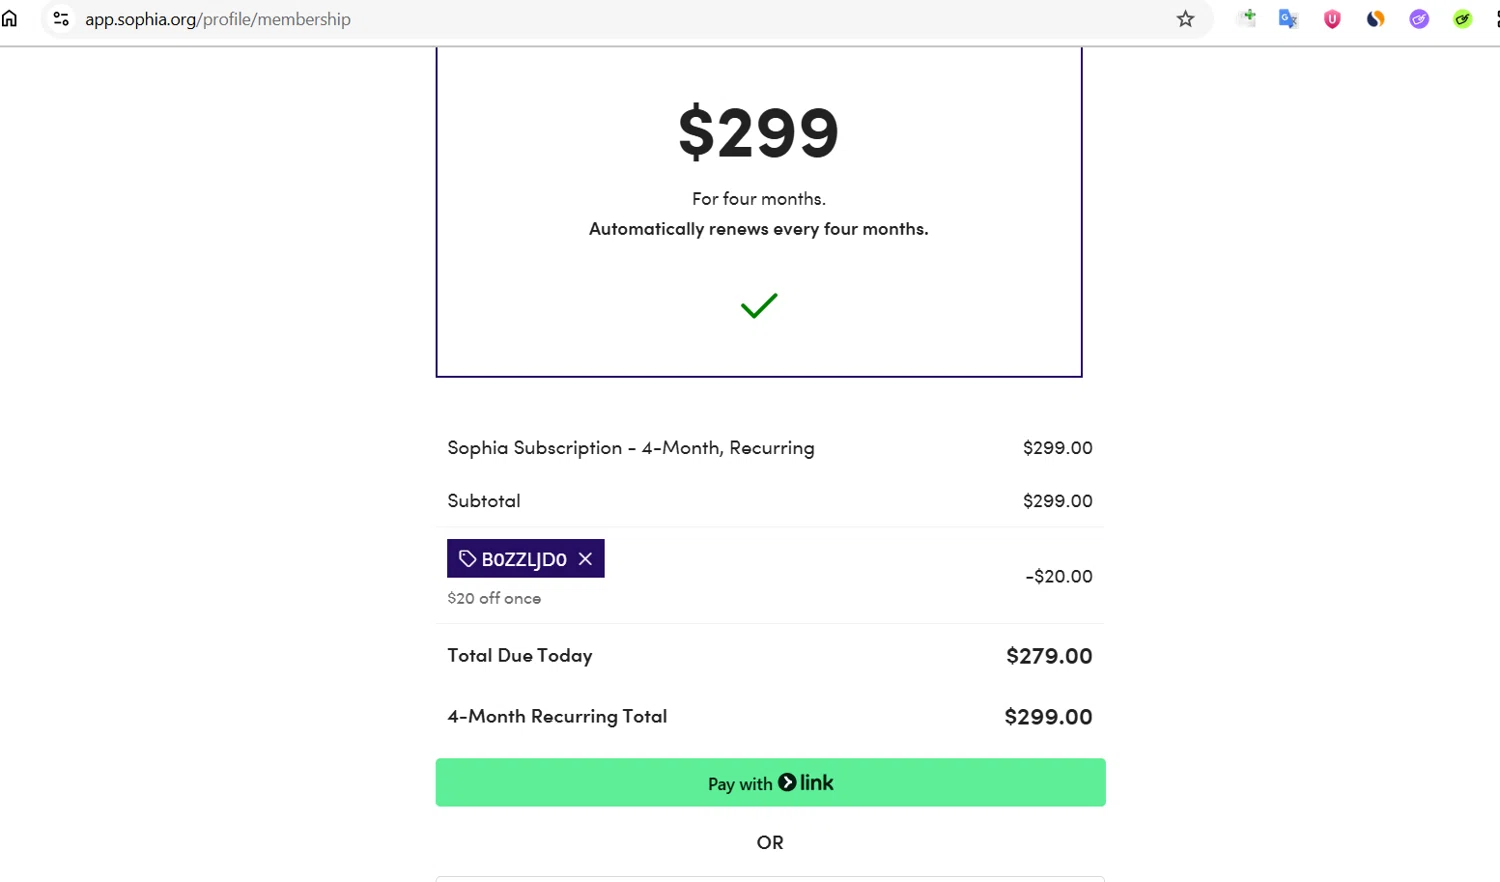
Task: Click the 4-Month Recurring Total $299.00 value
Action: click(1048, 717)
